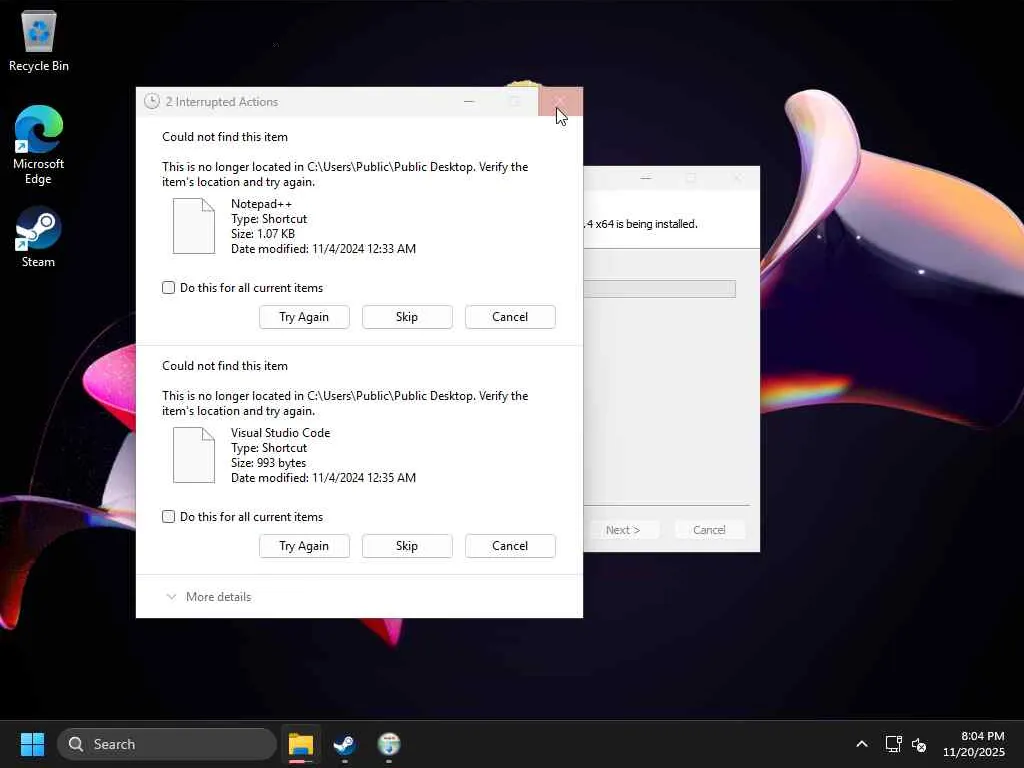Select the Steam desktop shortcut
Screen dimensions: 1024x768
tap(39, 237)
